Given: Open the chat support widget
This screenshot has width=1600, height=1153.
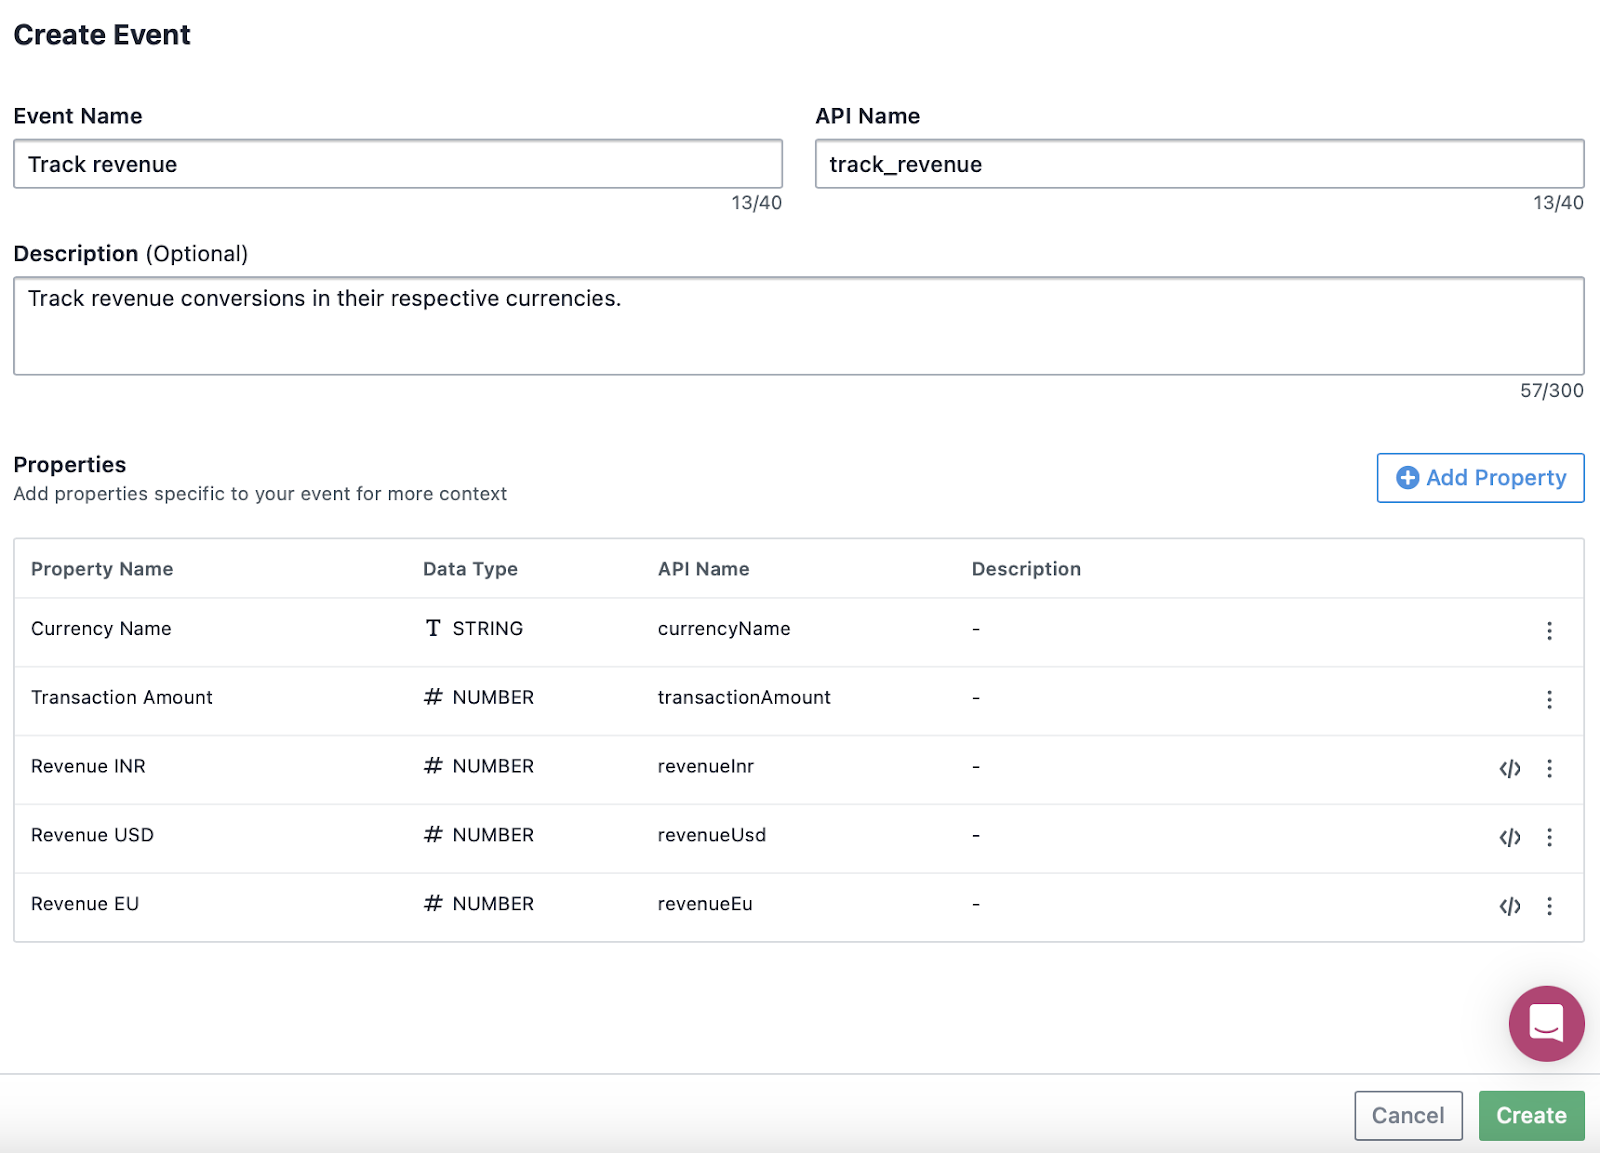Looking at the screenshot, I should 1546,1023.
